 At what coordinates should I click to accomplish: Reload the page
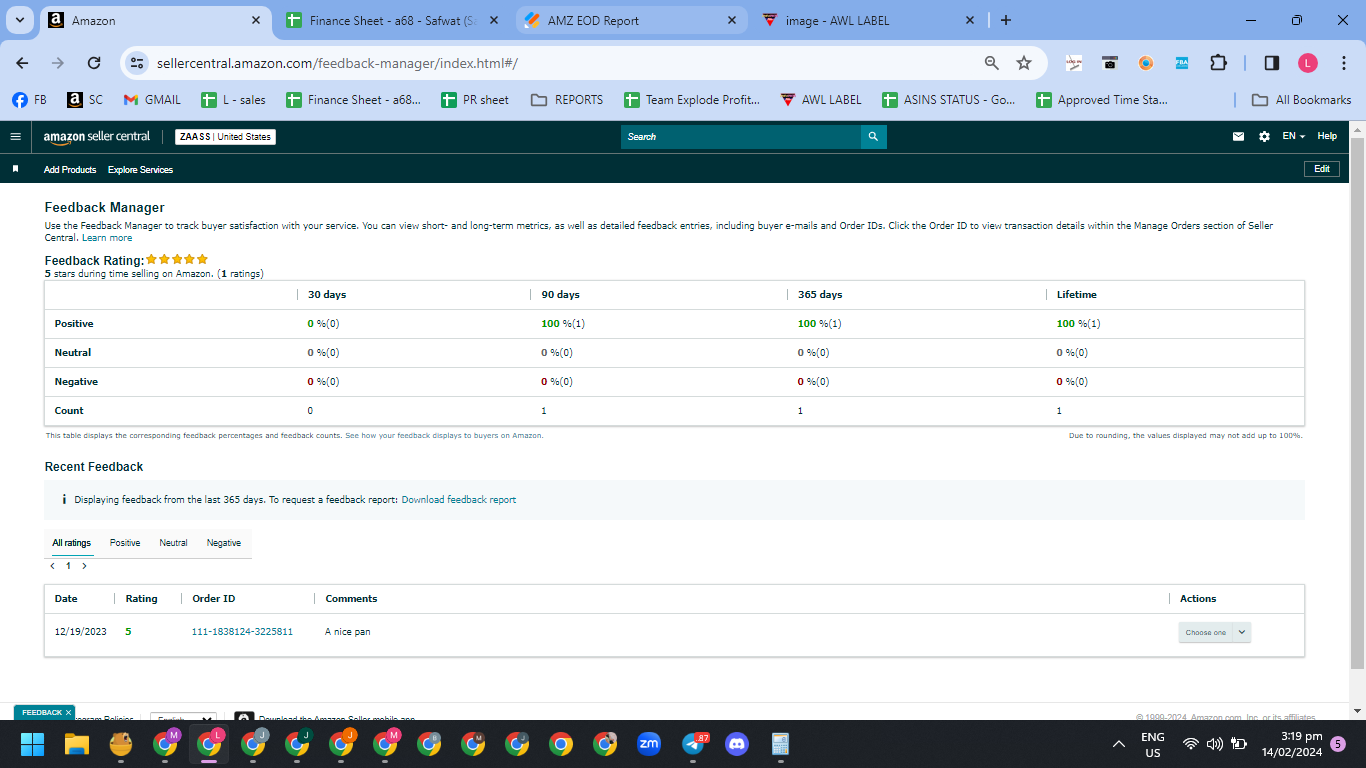(94, 62)
